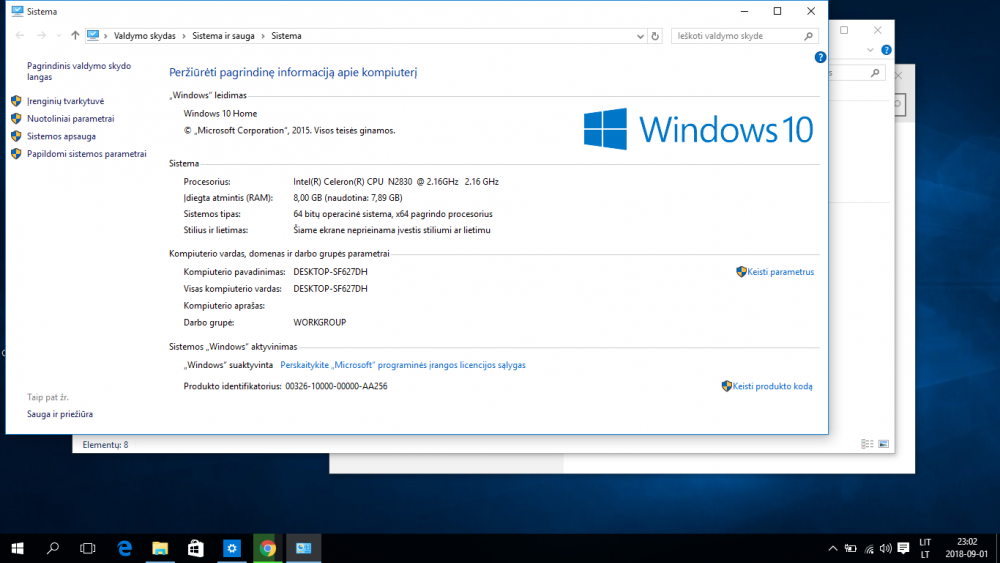
Task: Select Sistema breadcrumb item
Action: [286, 36]
